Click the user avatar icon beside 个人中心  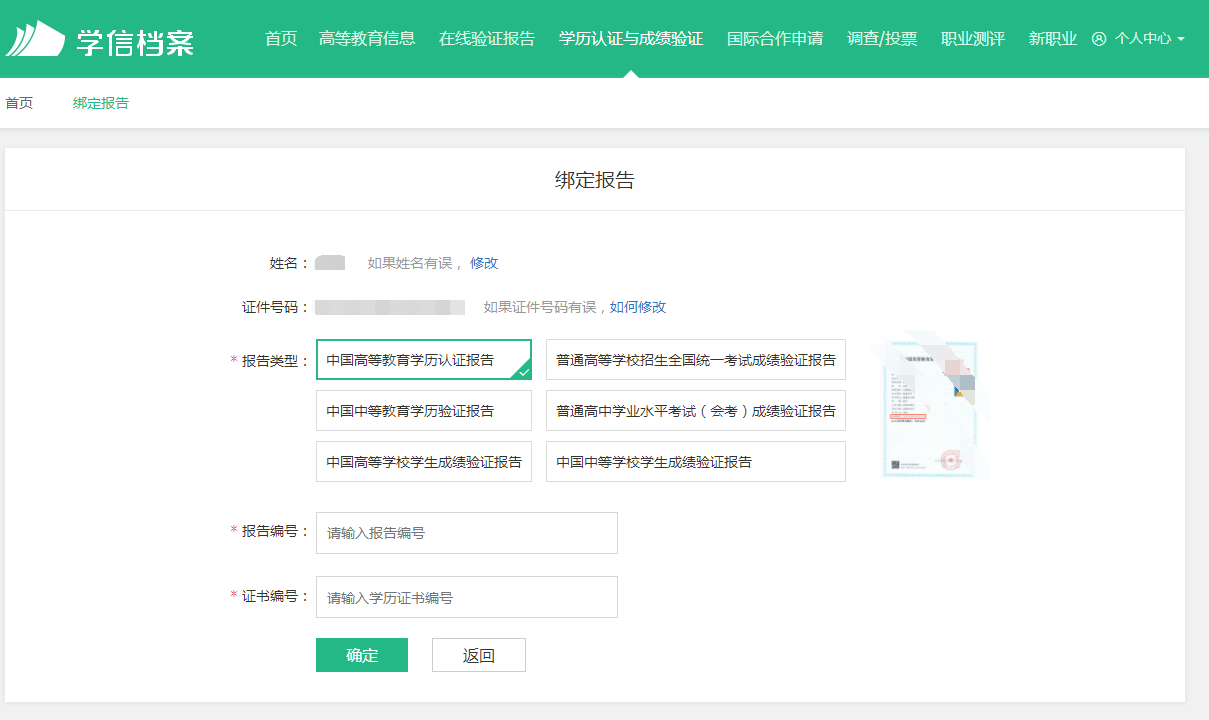[x=1099, y=39]
